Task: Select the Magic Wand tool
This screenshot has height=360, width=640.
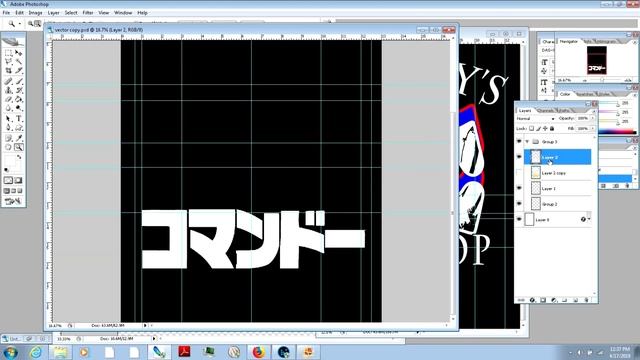Action: [x=18, y=62]
